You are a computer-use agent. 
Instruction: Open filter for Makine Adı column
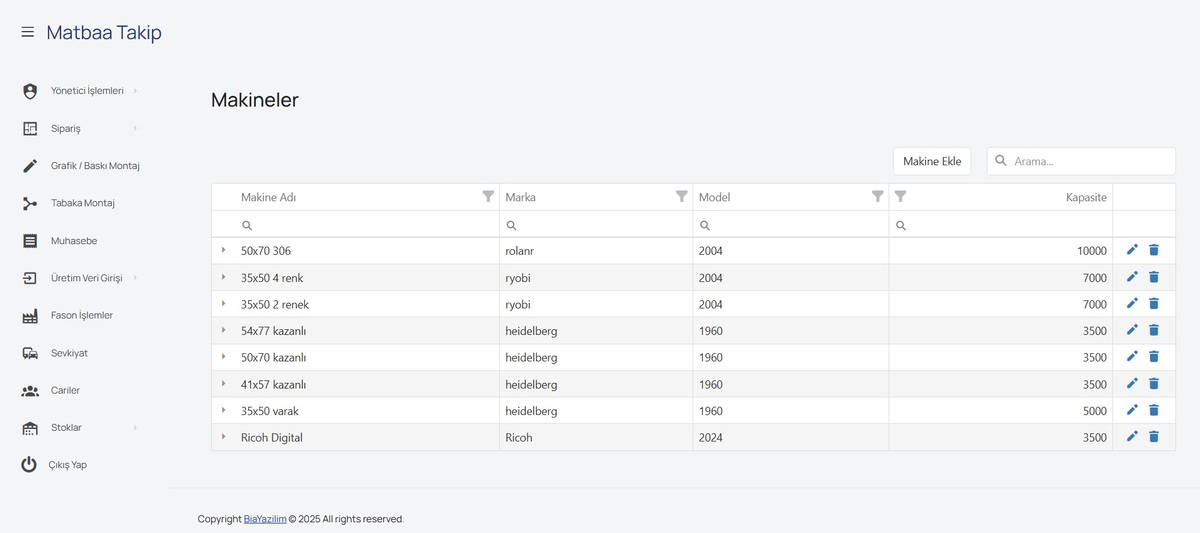488,197
